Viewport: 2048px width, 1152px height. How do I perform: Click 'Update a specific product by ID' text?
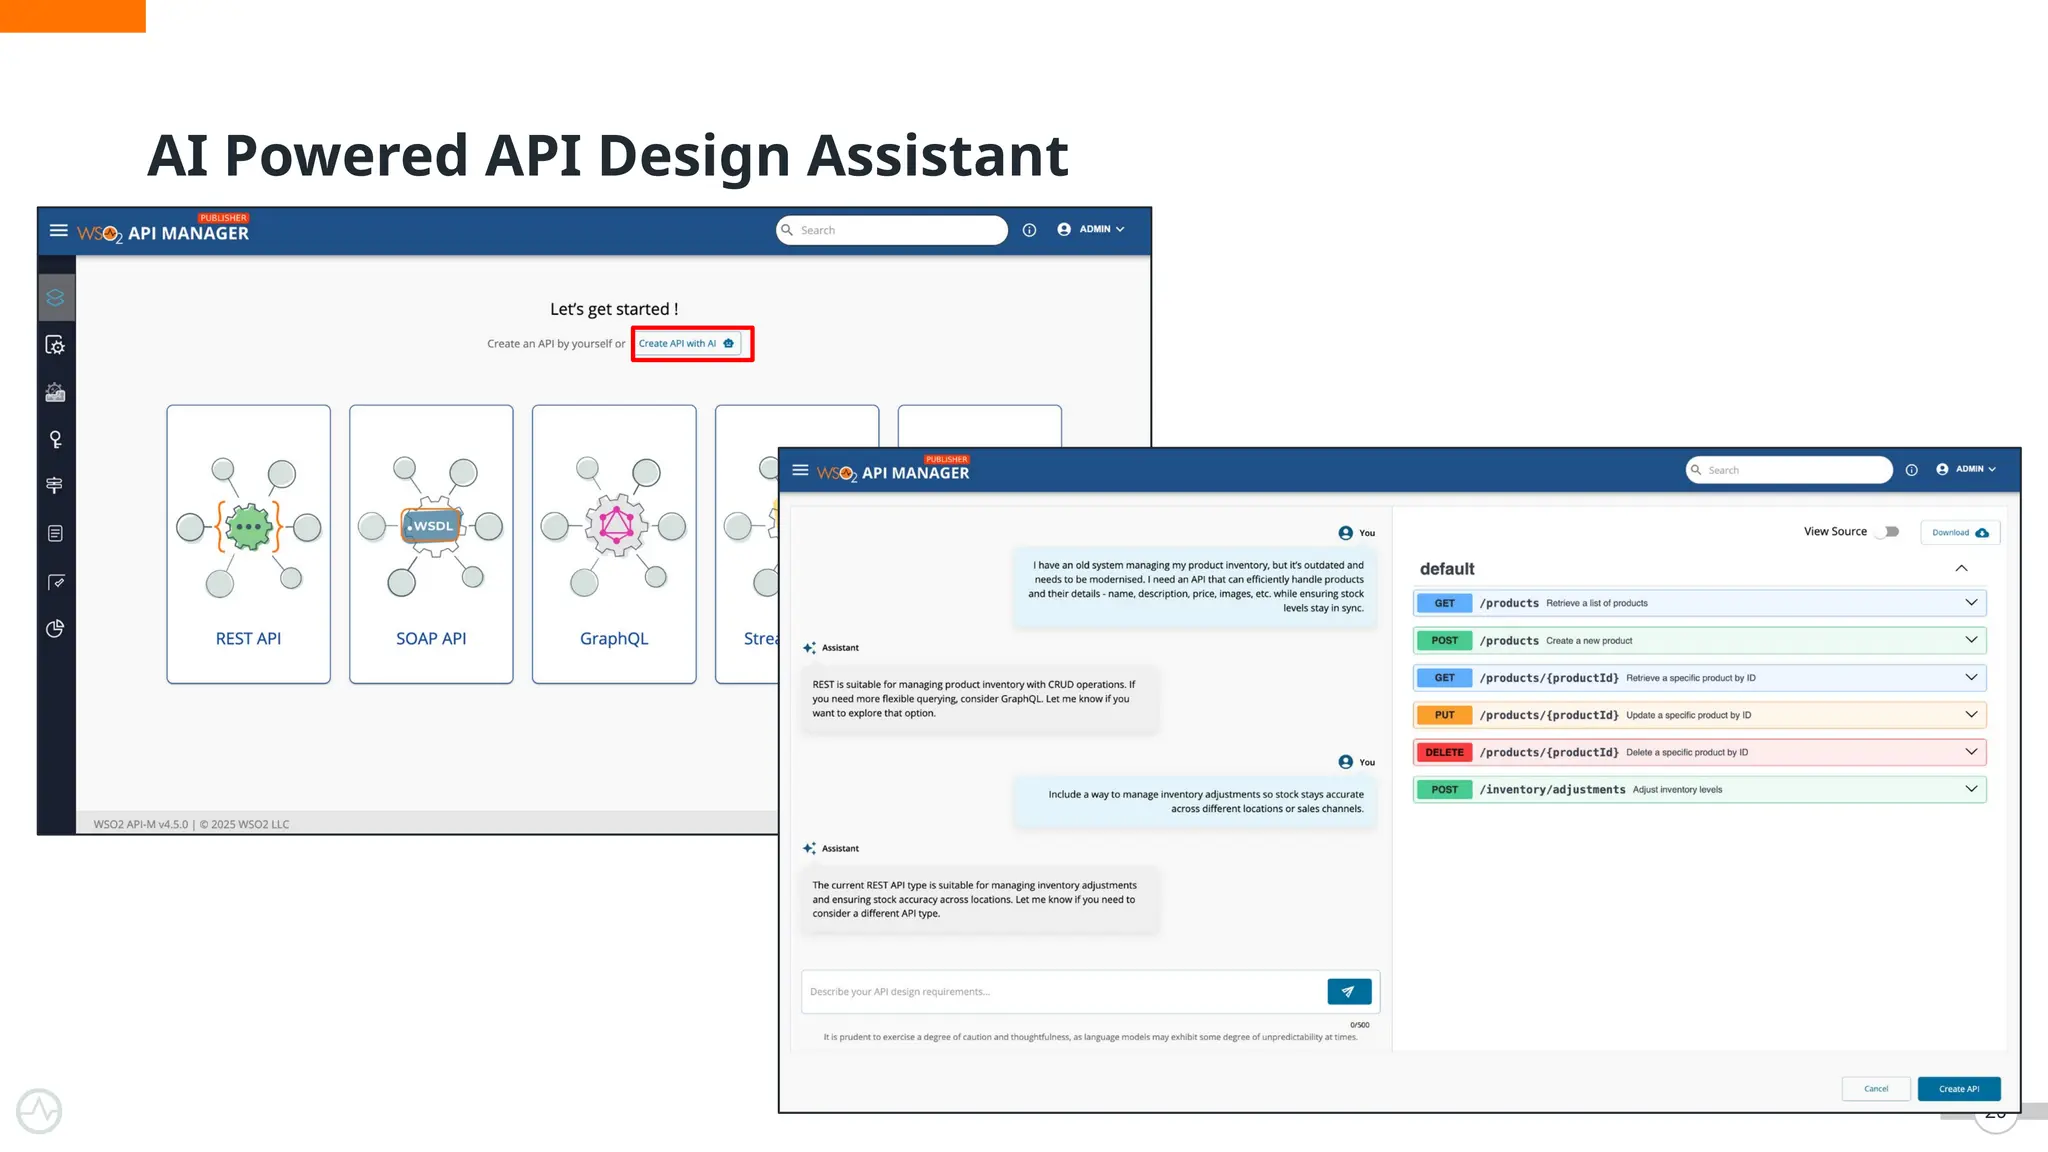pos(1688,715)
